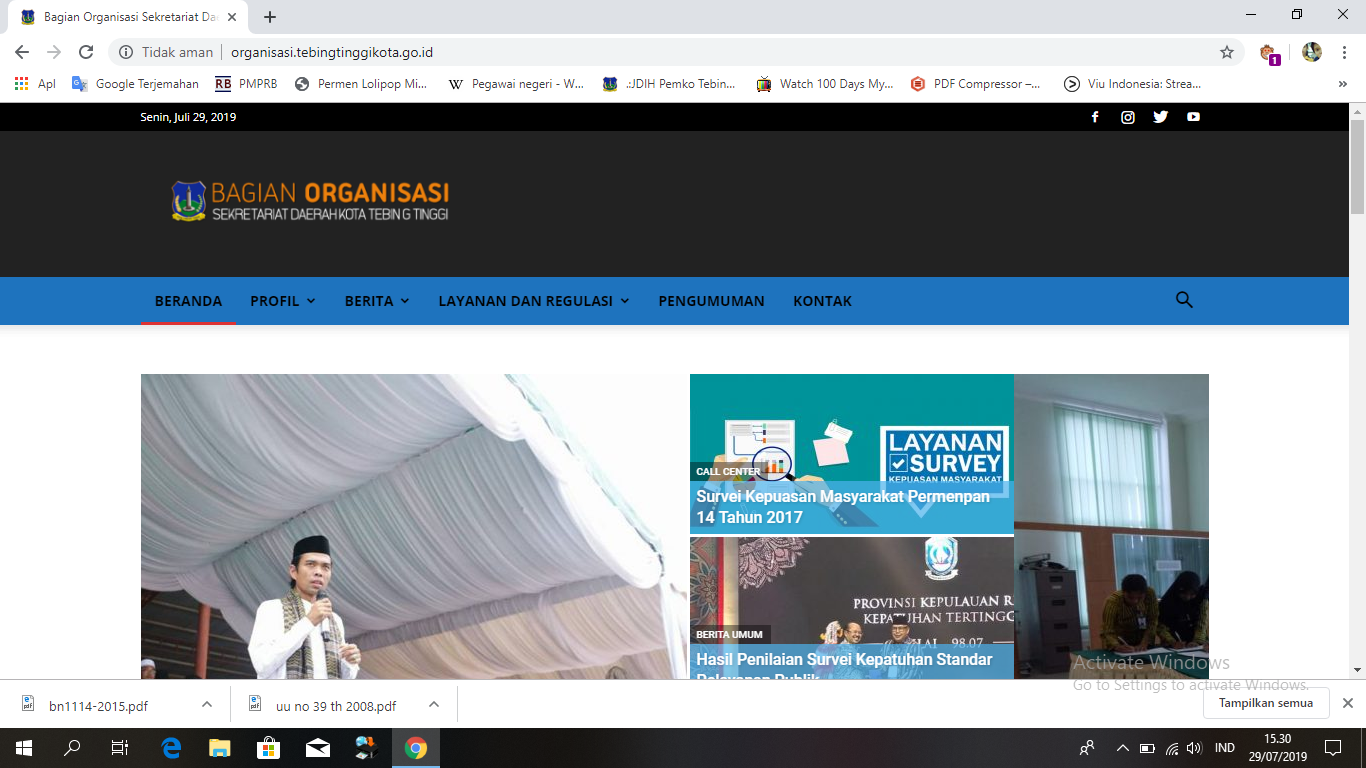Open Windows search from taskbar

pyautogui.click(x=72, y=747)
